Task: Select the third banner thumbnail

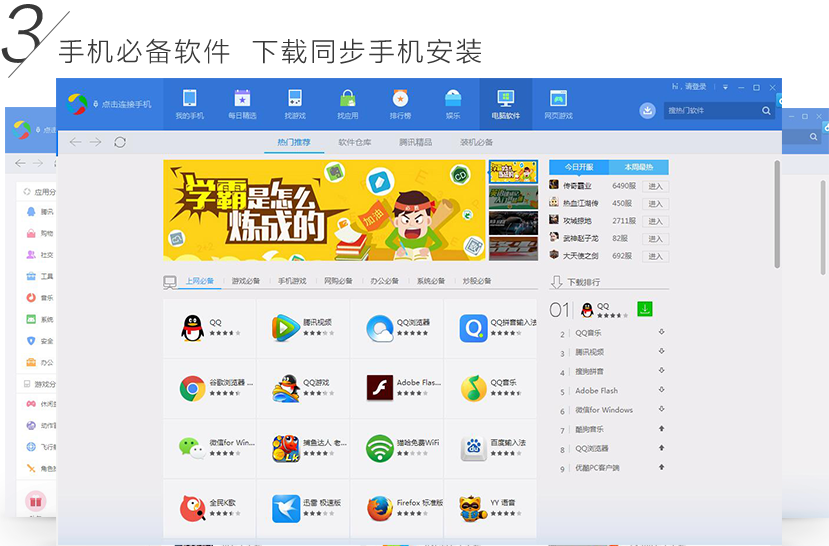Action: point(513,223)
